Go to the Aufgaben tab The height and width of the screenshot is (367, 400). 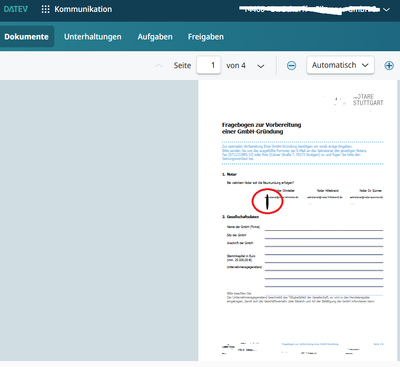point(155,37)
